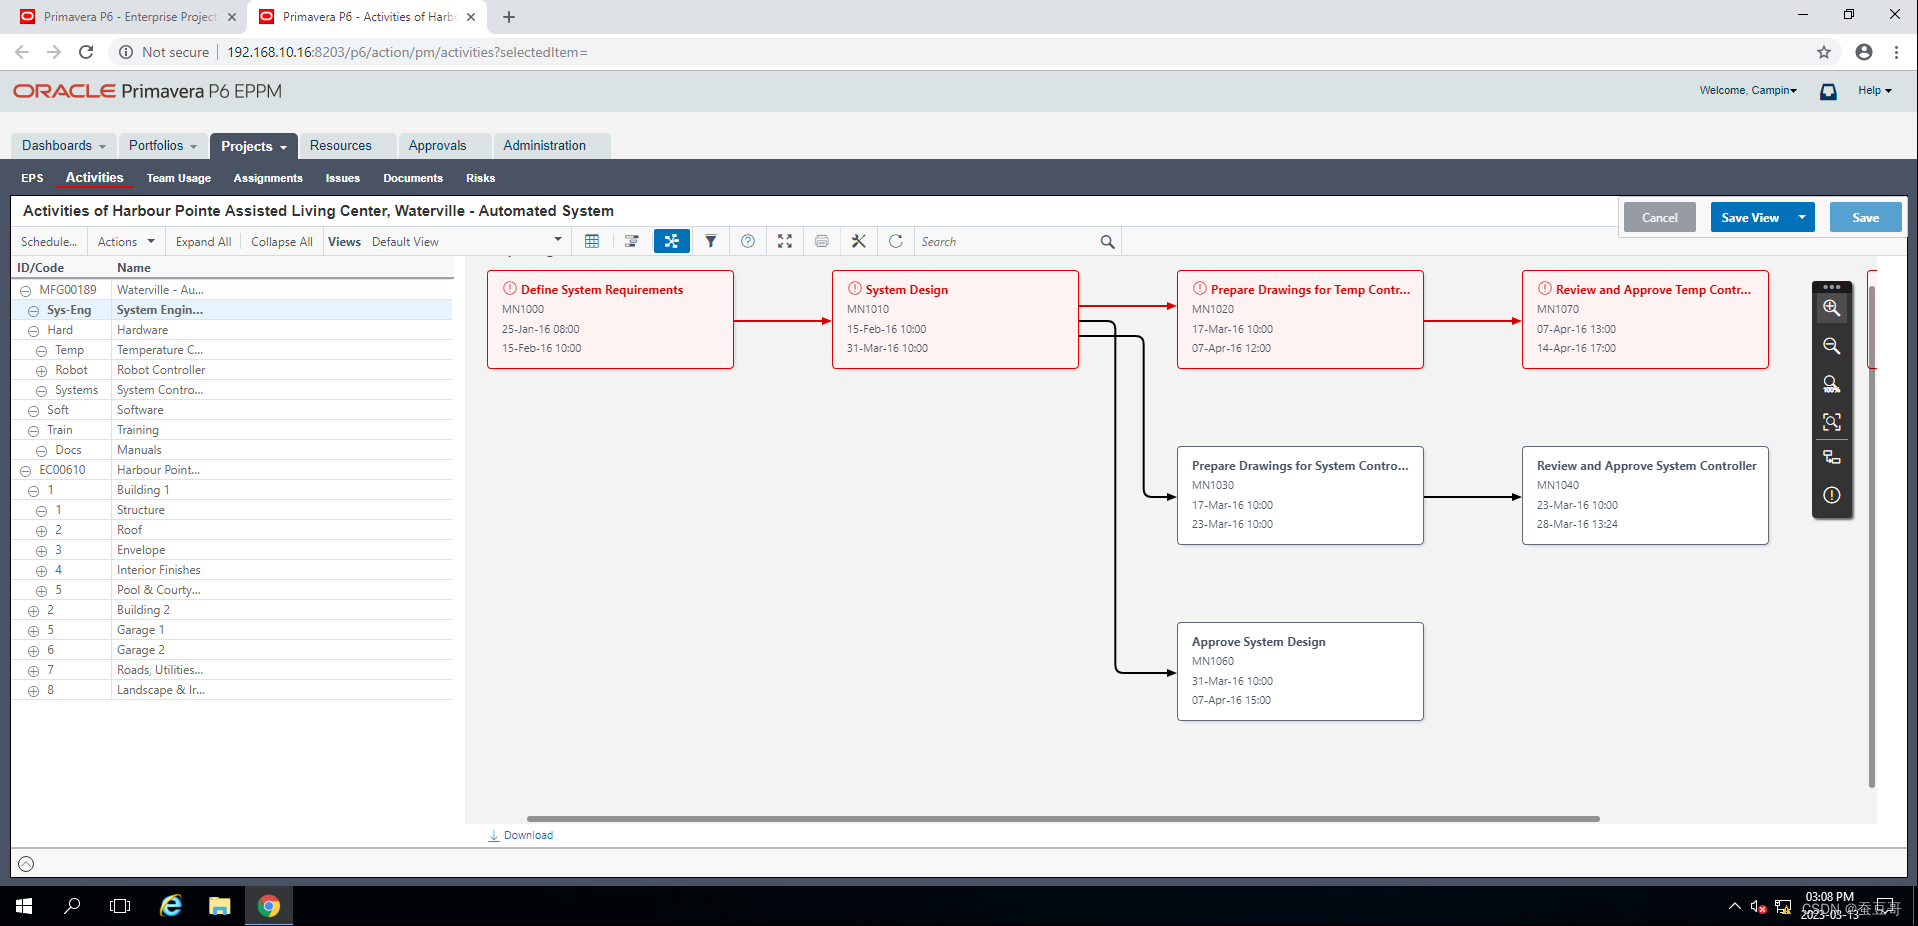Image resolution: width=1918 pixels, height=926 pixels.
Task: Click the search magnifier icon
Action: click(1107, 242)
